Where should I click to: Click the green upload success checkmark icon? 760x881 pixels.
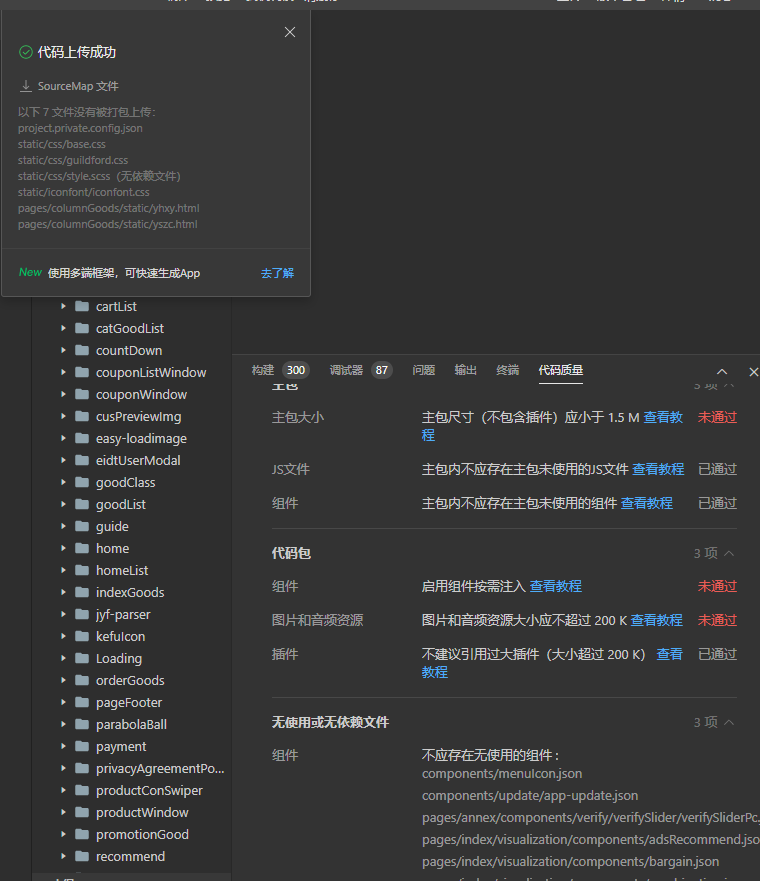[x=26, y=52]
